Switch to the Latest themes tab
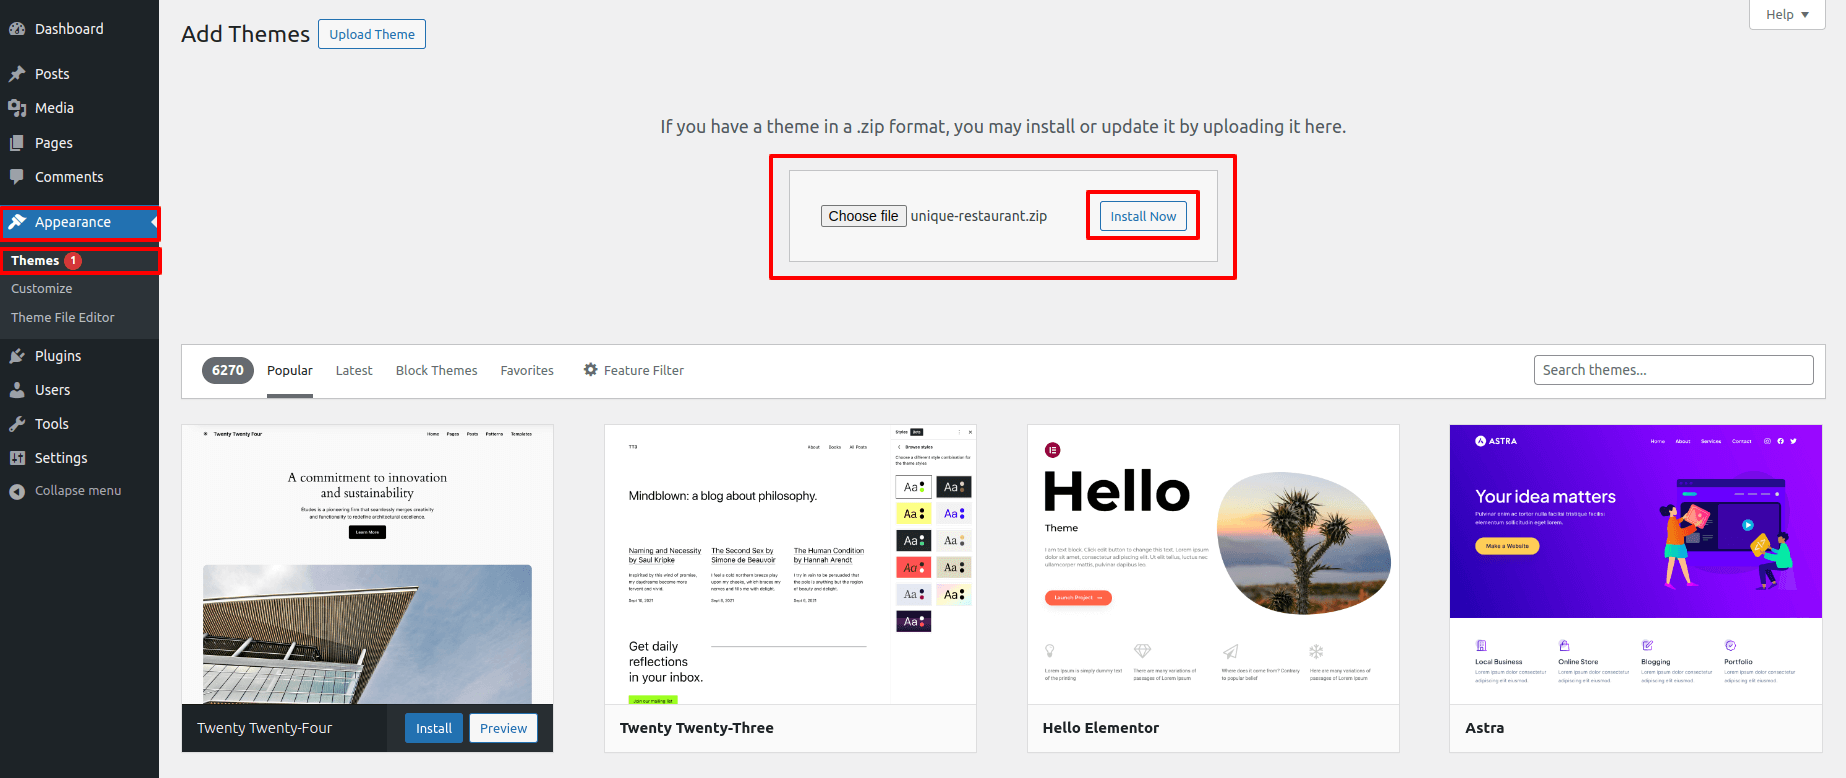Image resolution: width=1846 pixels, height=778 pixels. [x=354, y=370]
